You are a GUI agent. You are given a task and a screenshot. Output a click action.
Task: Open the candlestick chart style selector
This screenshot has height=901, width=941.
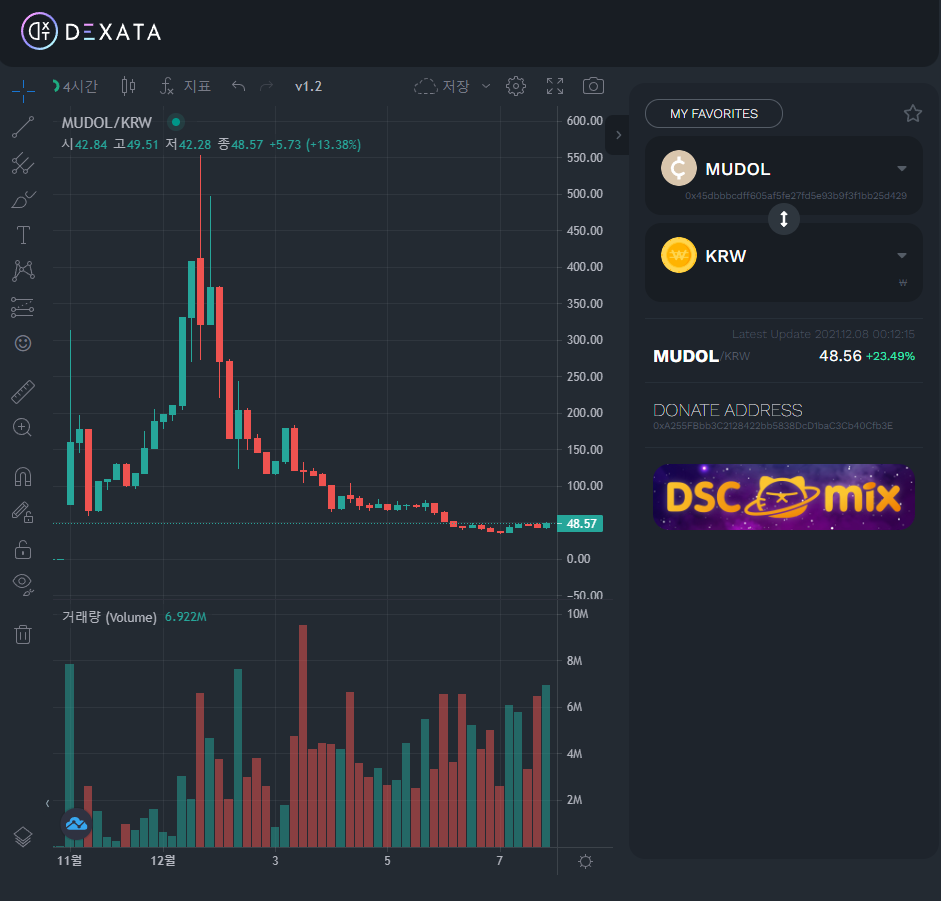[128, 86]
